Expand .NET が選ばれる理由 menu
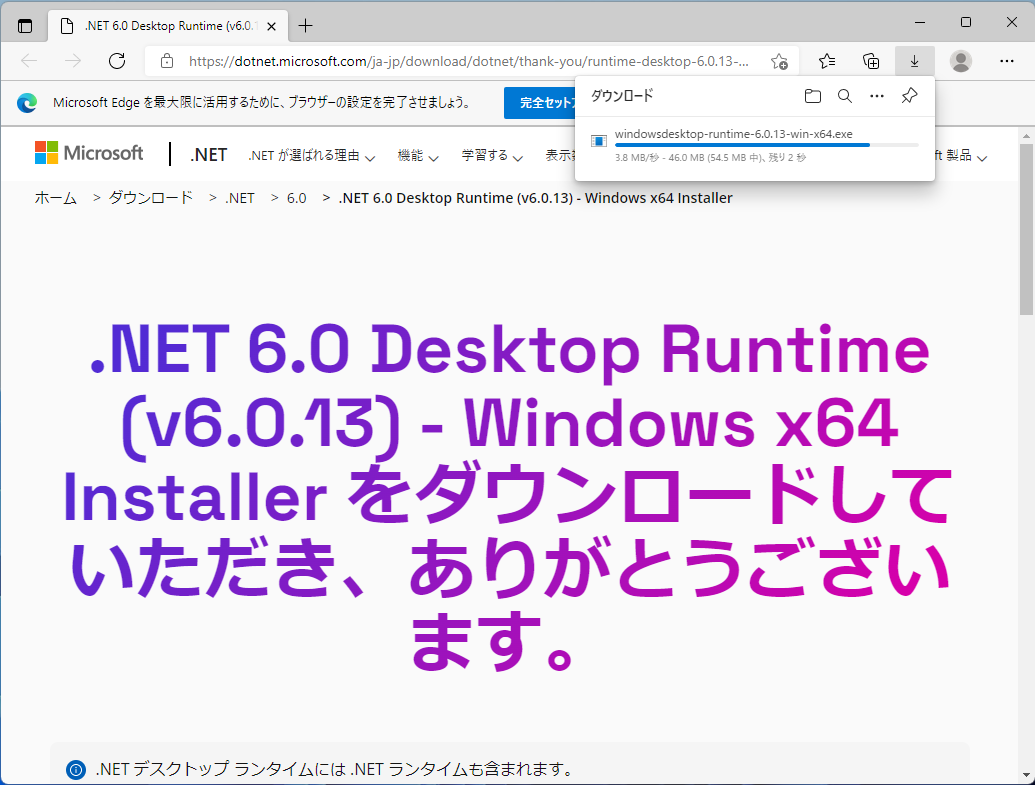1035x785 pixels. [312, 156]
